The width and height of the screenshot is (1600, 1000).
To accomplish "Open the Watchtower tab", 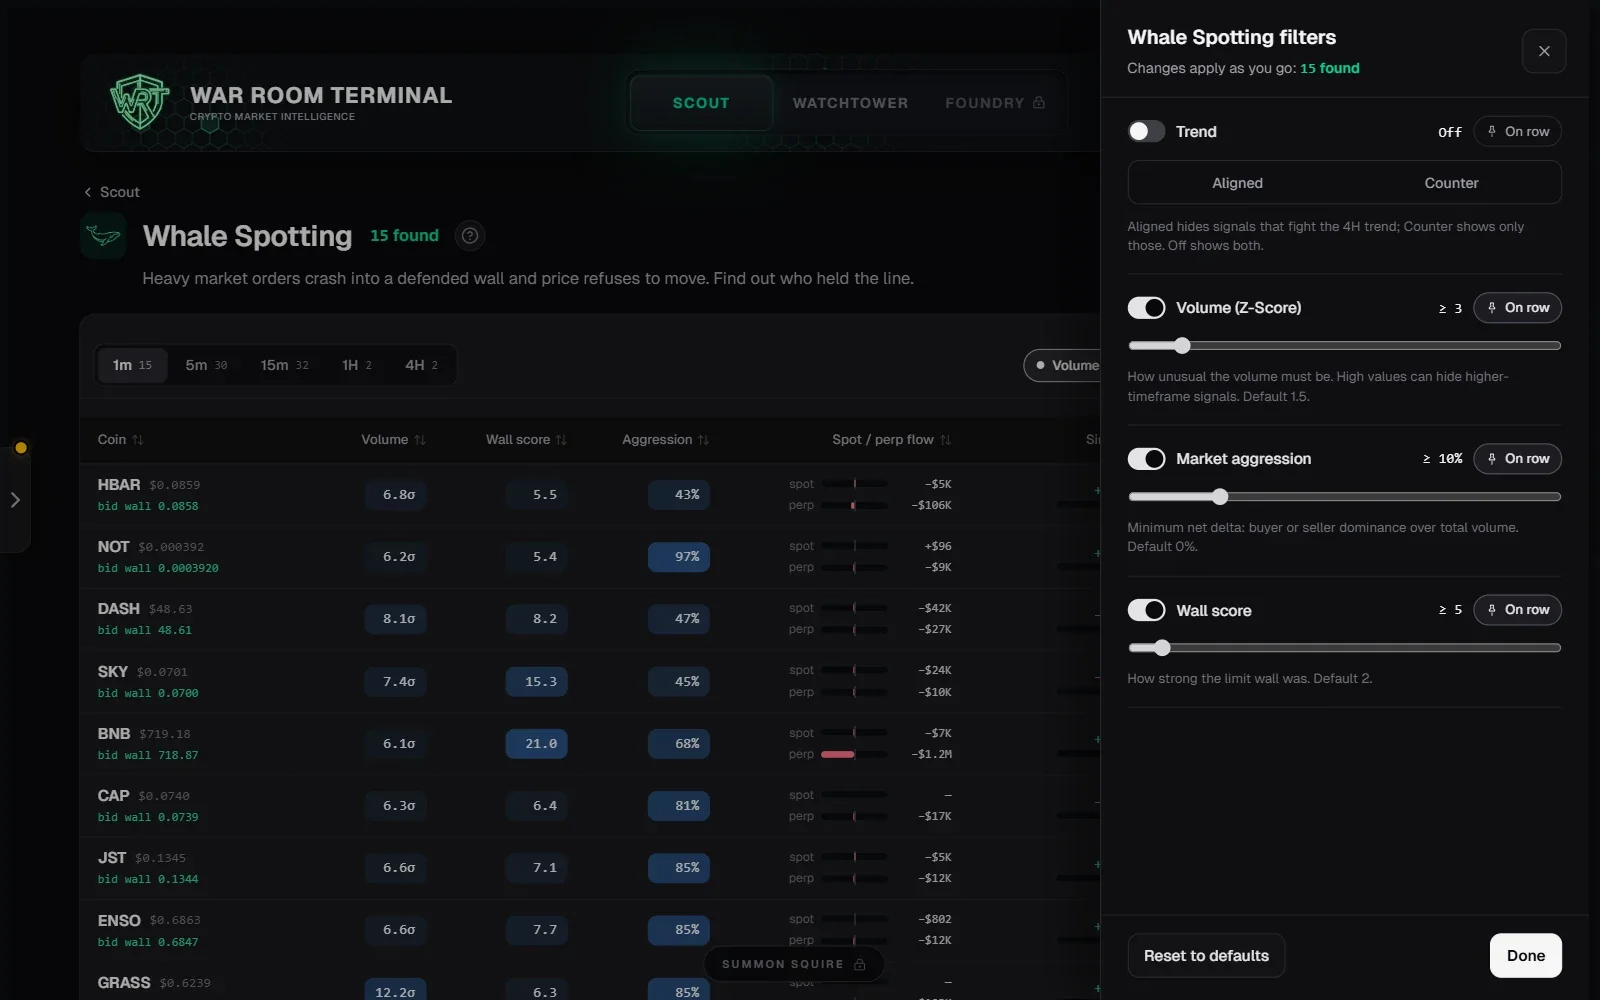I will (851, 102).
